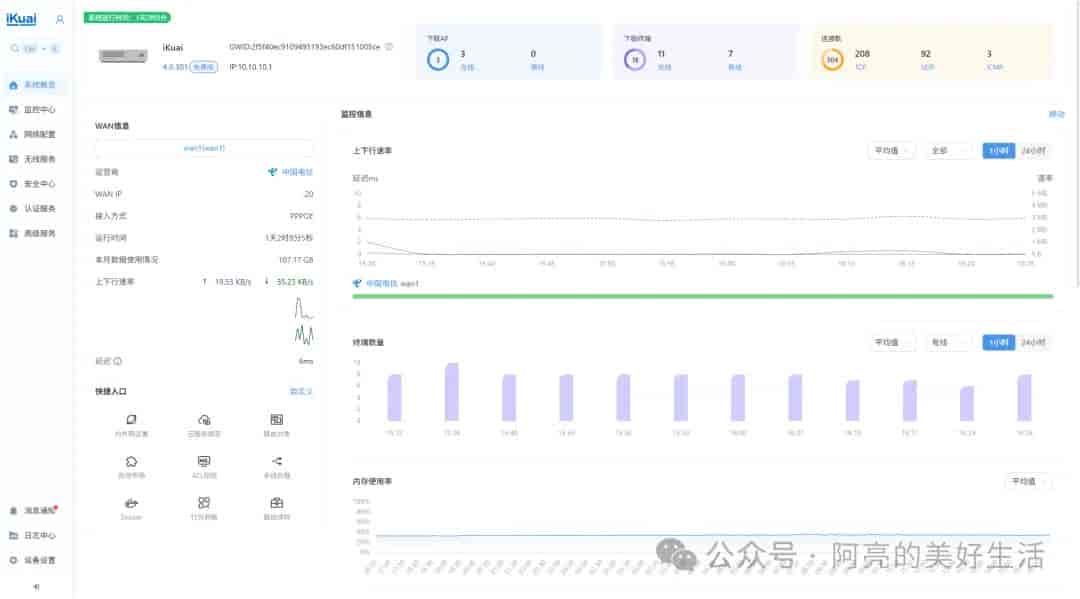This screenshot has width=1080, height=599.
Task: Click the tallest bar in the 终端数量 chart
Action: click(452, 392)
